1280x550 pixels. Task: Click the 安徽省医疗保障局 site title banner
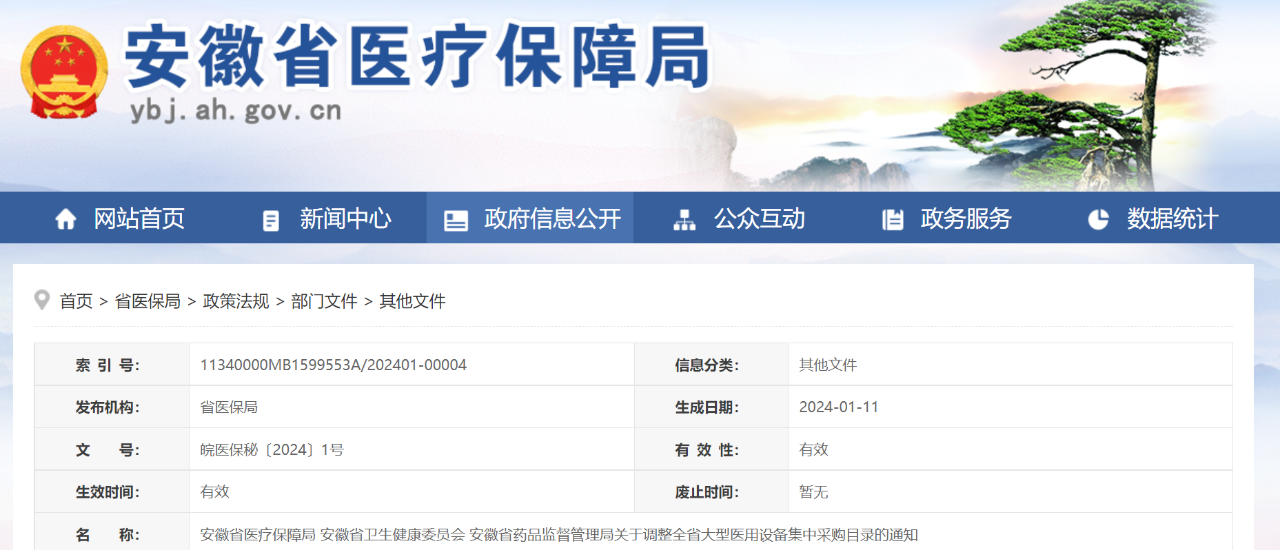pyautogui.click(x=417, y=58)
